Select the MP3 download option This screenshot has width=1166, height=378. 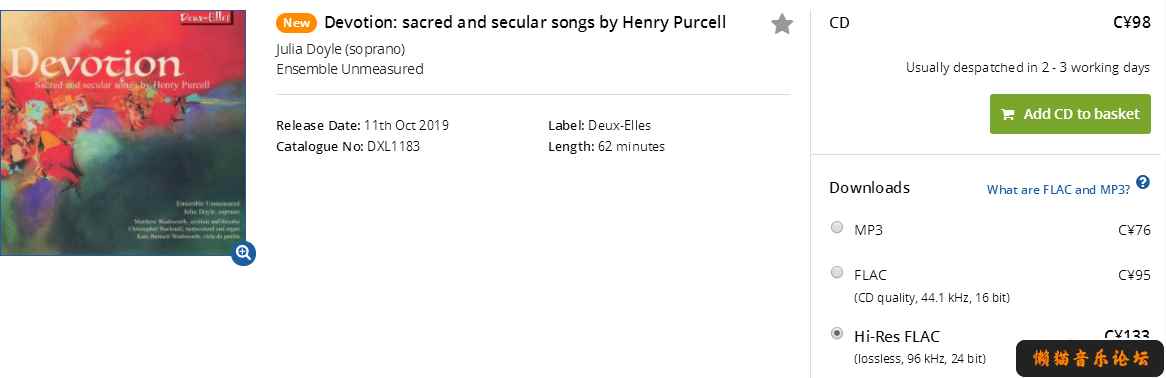coord(837,227)
